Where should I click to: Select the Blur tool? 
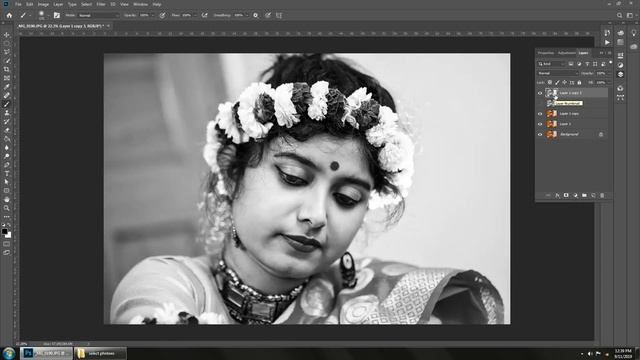tap(7, 148)
